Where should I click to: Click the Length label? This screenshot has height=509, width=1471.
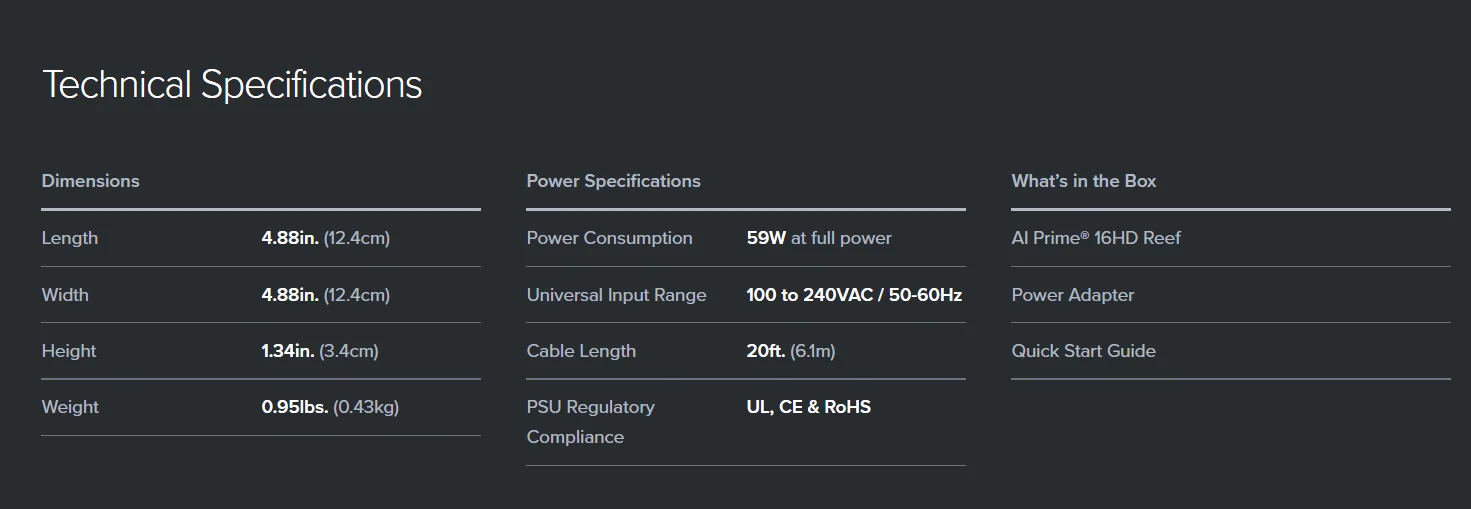pyautogui.click(x=70, y=238)
